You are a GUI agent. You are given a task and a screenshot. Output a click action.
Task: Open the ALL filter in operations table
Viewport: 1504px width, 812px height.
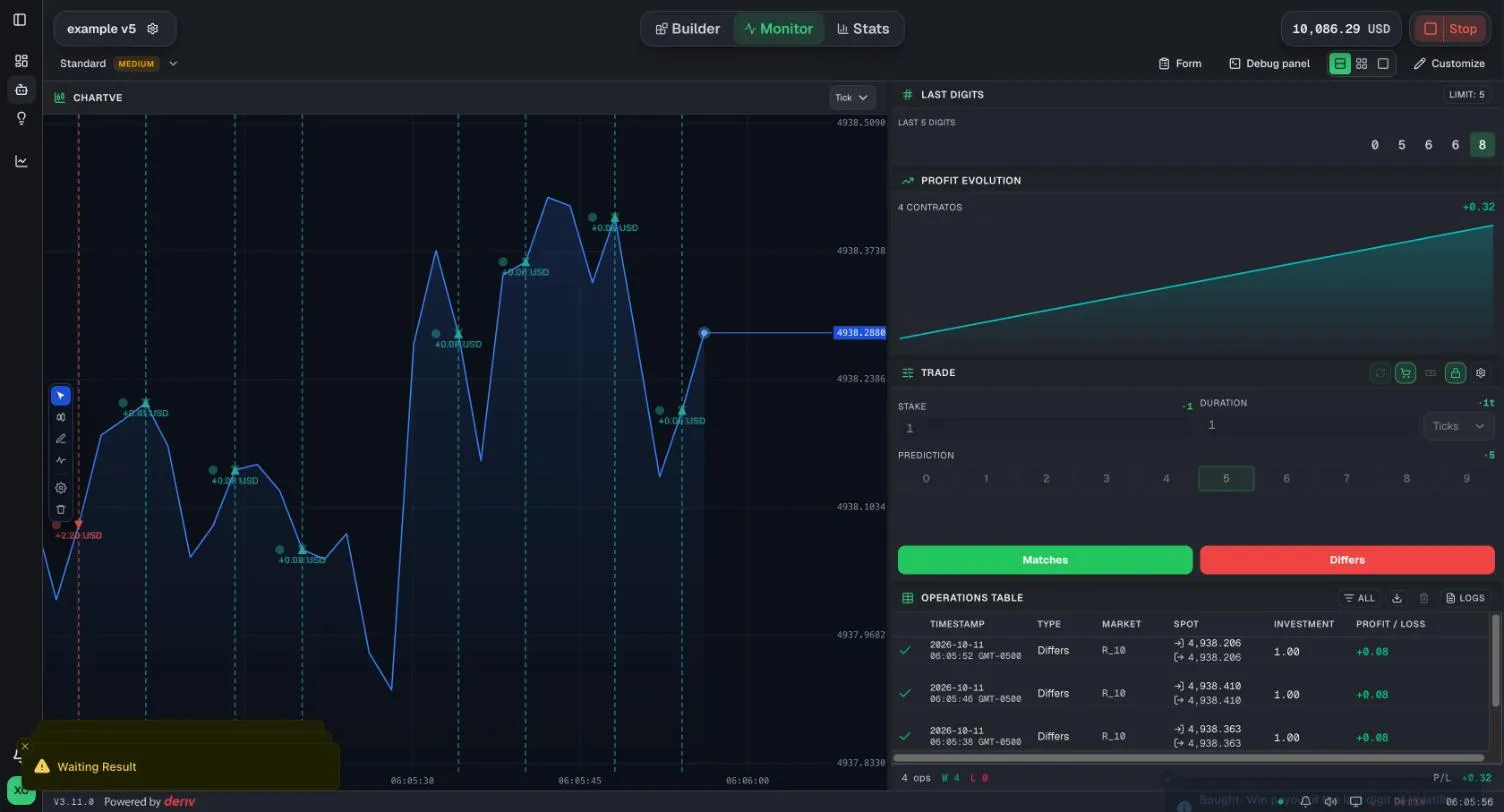(1359, 598)
